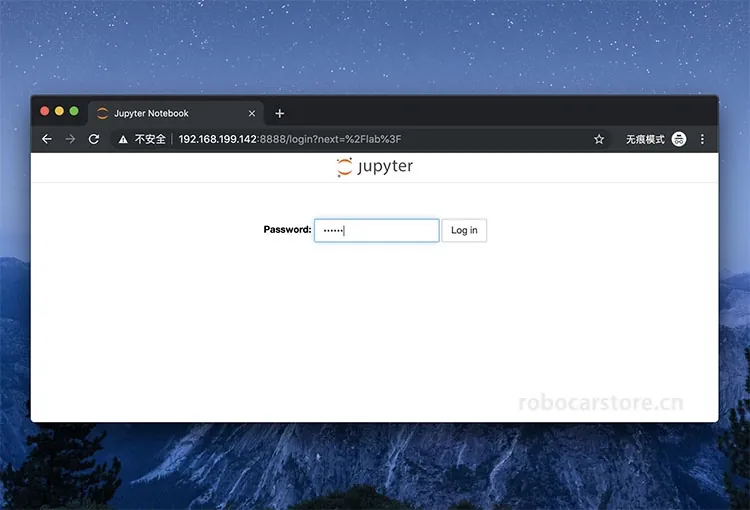Reload the Jupyter login page
Image resolution: width=750 pixels, height=510 pixels.
coord(94,139)
